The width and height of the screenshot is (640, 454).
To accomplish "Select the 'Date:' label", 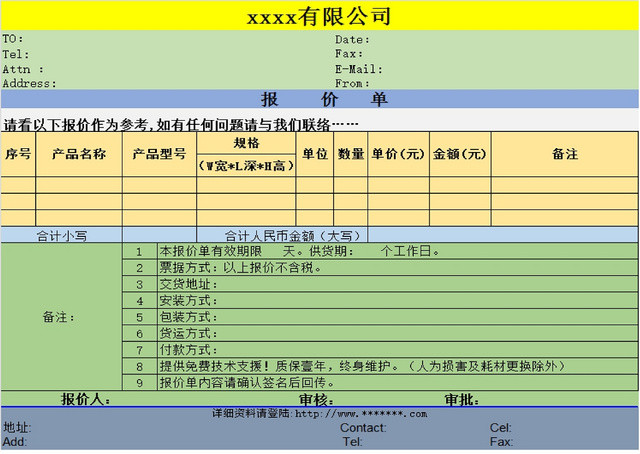I will pyautogui.click(x=352, y=40).
